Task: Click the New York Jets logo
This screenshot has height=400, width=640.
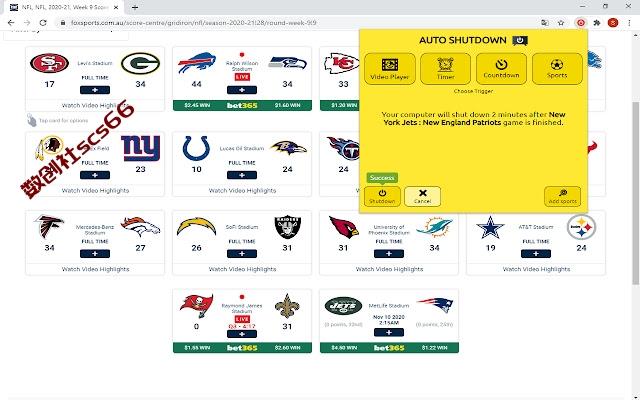Action: [343, 306]
